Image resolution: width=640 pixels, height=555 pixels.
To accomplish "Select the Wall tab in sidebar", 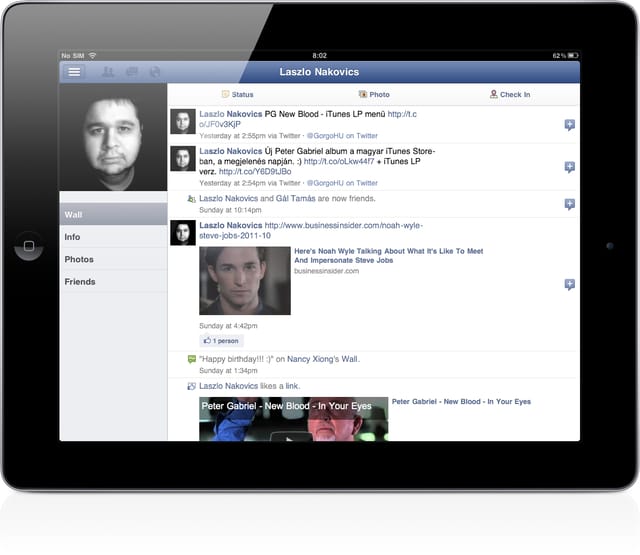I will [x=113, y=214].
